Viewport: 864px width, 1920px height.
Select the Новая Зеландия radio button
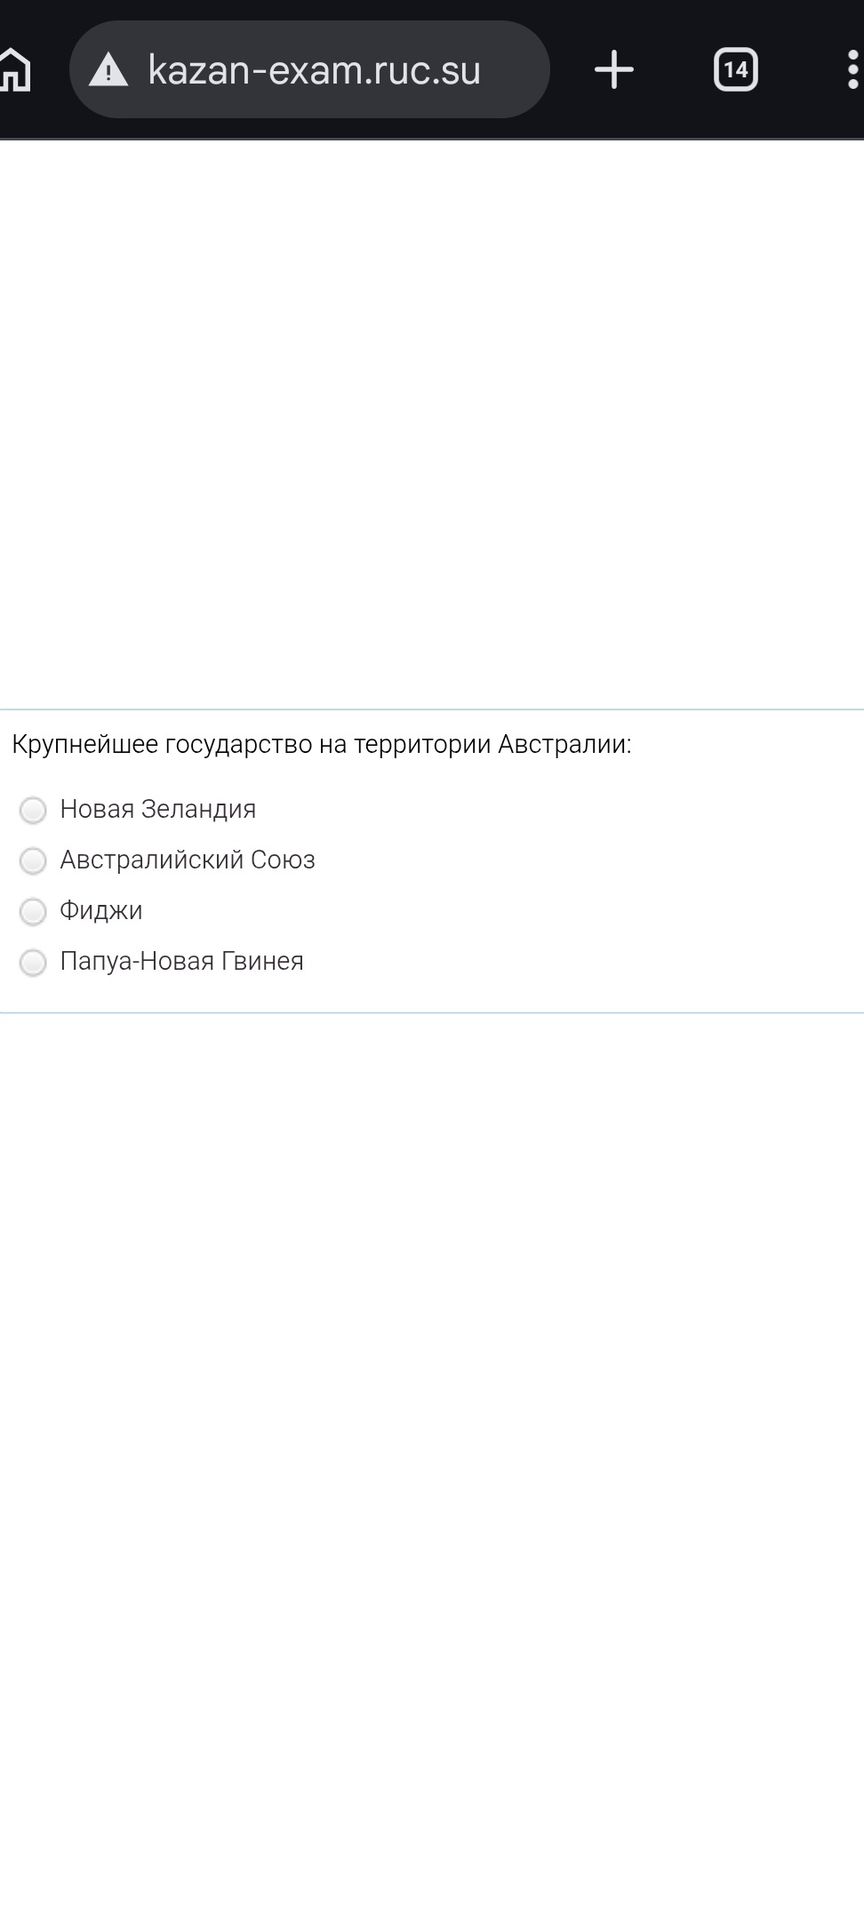pos(33,810)
